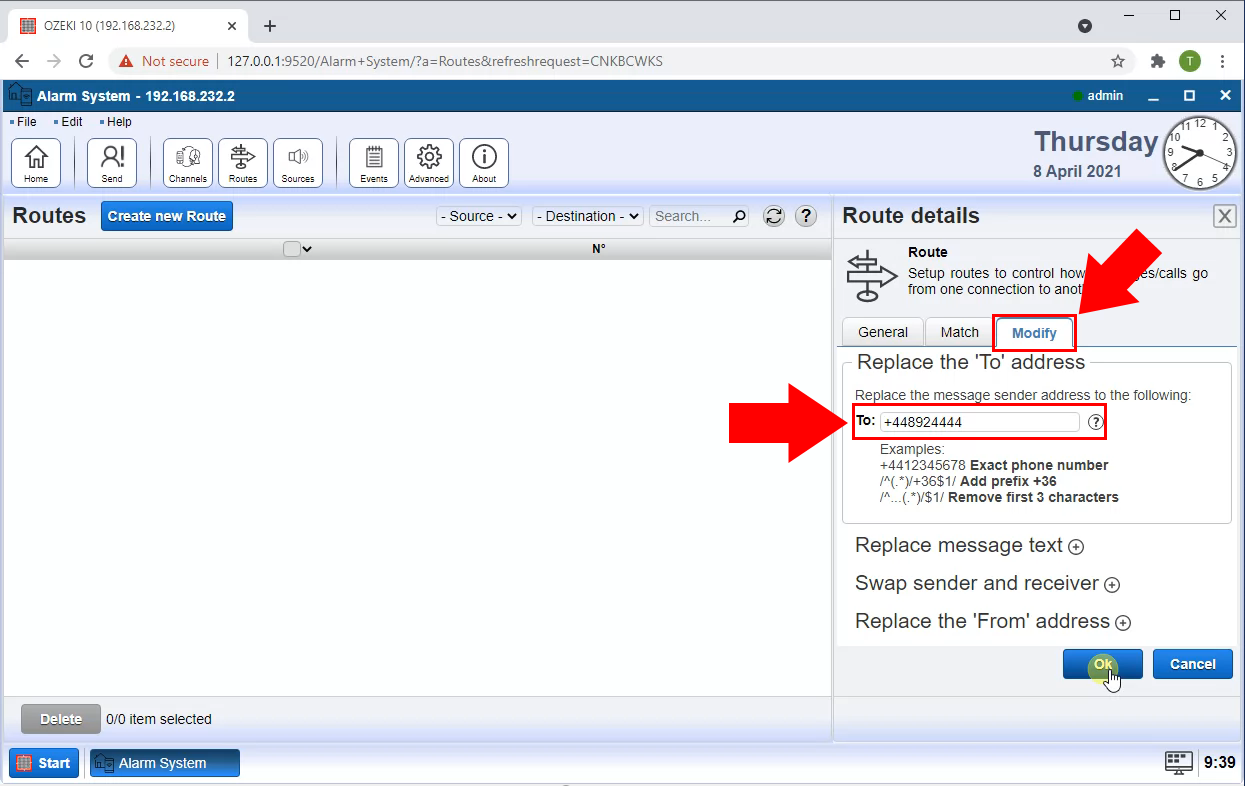Click the Create new Route button
Image resolution: width=1245 pixels, height=786 pixels.
tap(167, 216)
